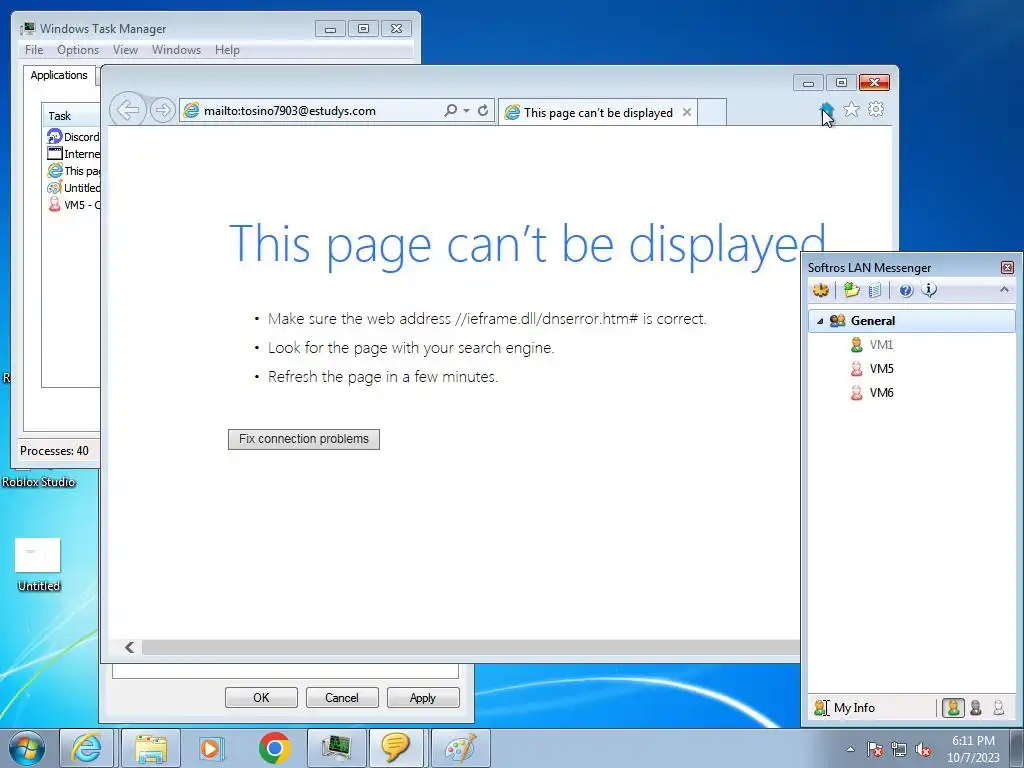Open My Info in Softros Messenger
Image resolution: width=1024 pixels, height=768 pixels.
coord(844,707)
